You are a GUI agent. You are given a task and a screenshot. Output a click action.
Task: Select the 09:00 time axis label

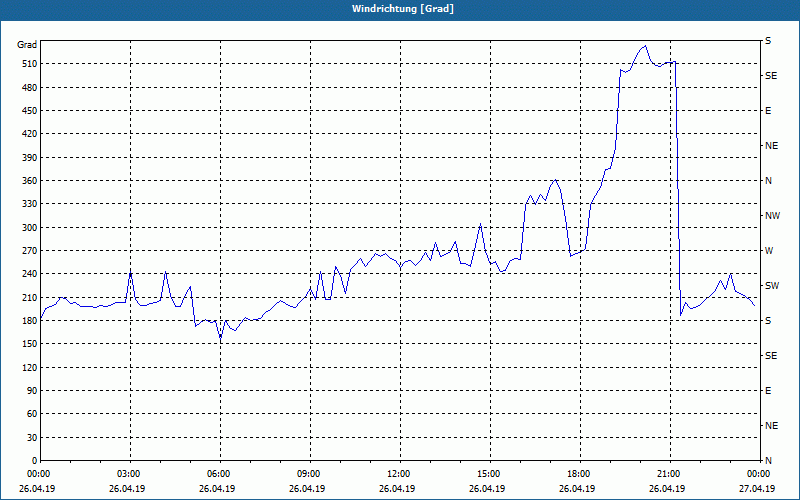point(310,474)
